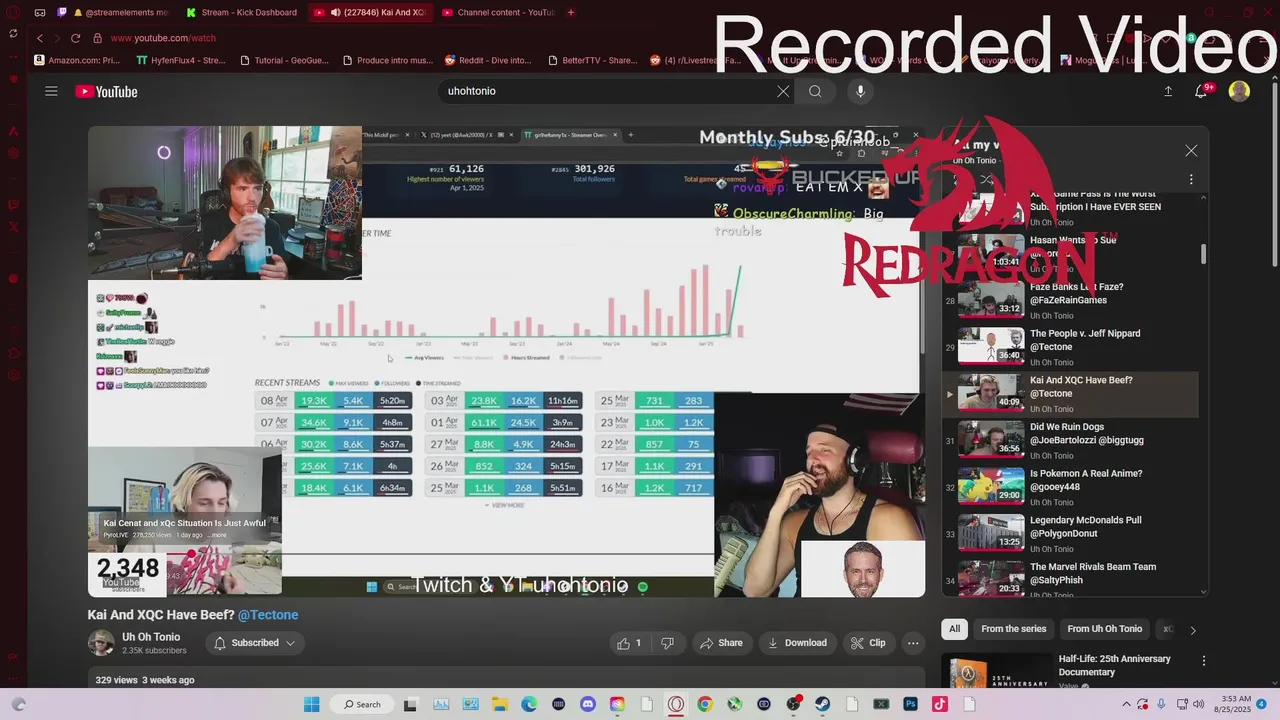Open the Opera GX menu logo

point(13,12)
